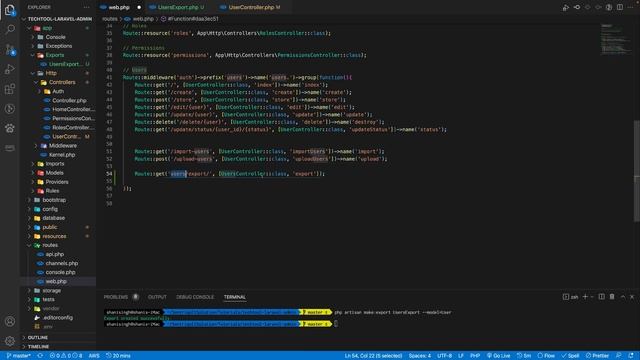This screenshot has height=360, width=640.
Task: Change Spaces: 4 indentation setting
Action: point(420,356)
